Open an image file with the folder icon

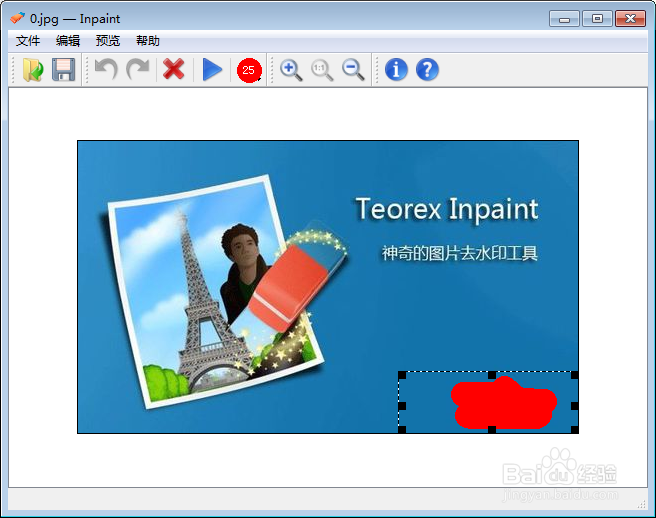click(33, 69)
